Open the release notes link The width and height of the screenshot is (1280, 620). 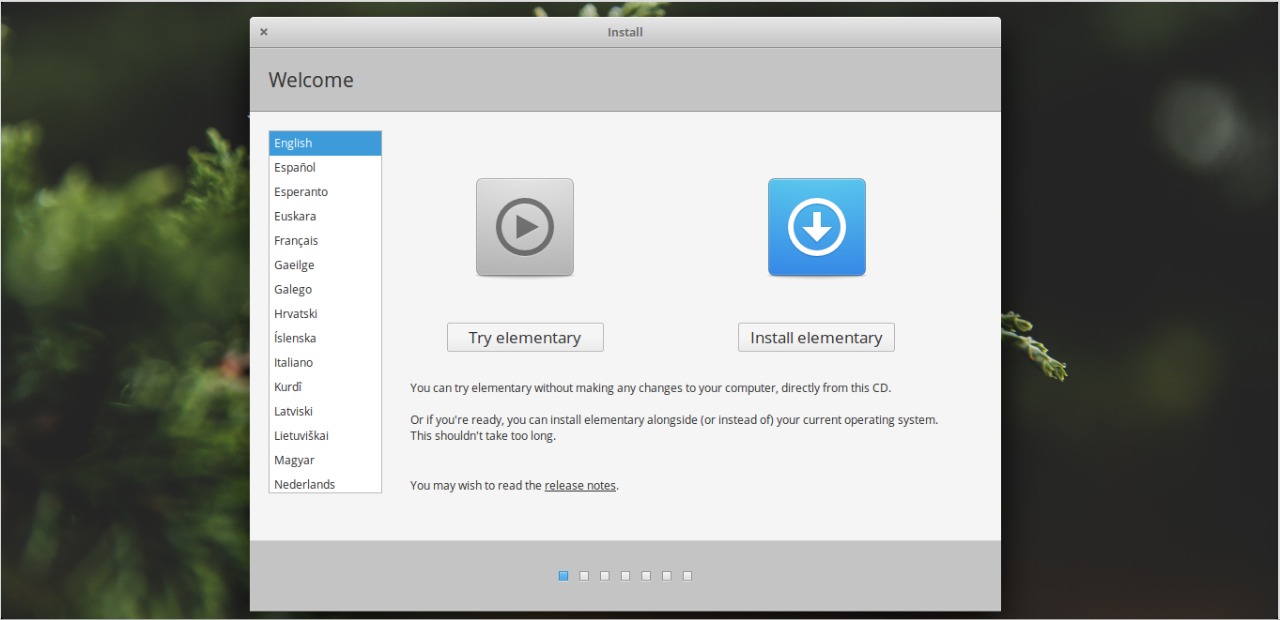click(579, 485)
